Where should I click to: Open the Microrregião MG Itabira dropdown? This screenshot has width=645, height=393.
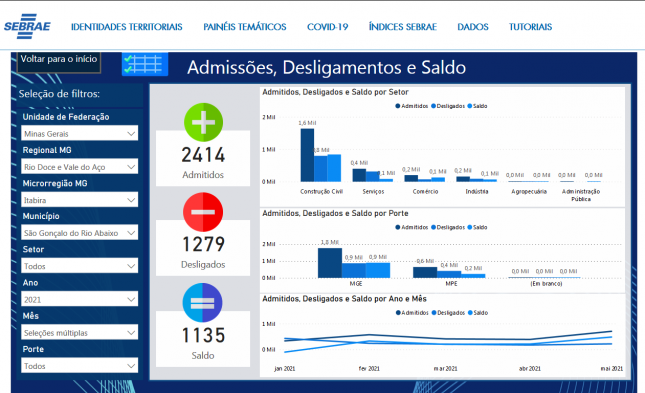tap(79, 200)
